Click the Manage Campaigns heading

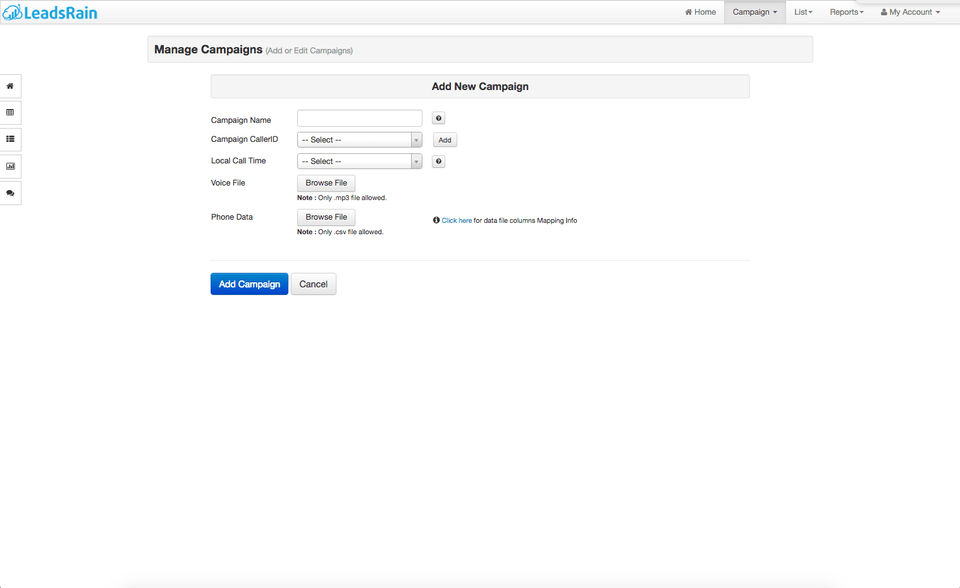click(208, 50)
